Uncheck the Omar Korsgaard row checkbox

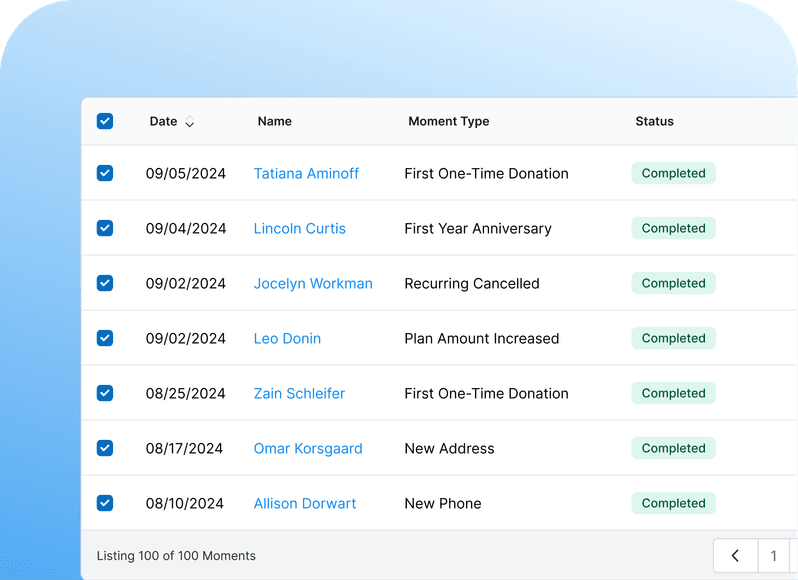(105, 448)
